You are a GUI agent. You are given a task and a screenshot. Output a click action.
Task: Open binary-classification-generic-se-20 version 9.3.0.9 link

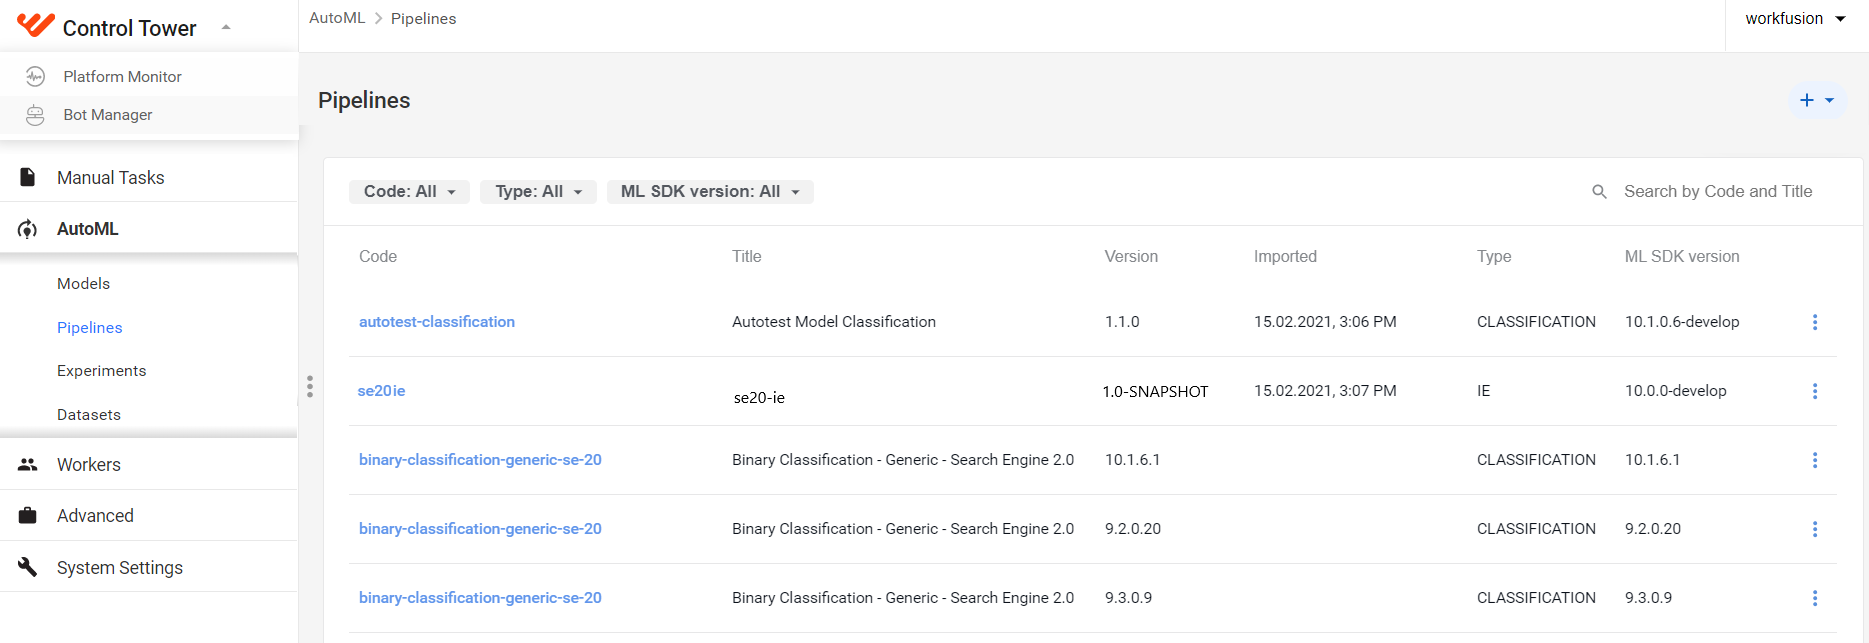click(x=480, y=598)
